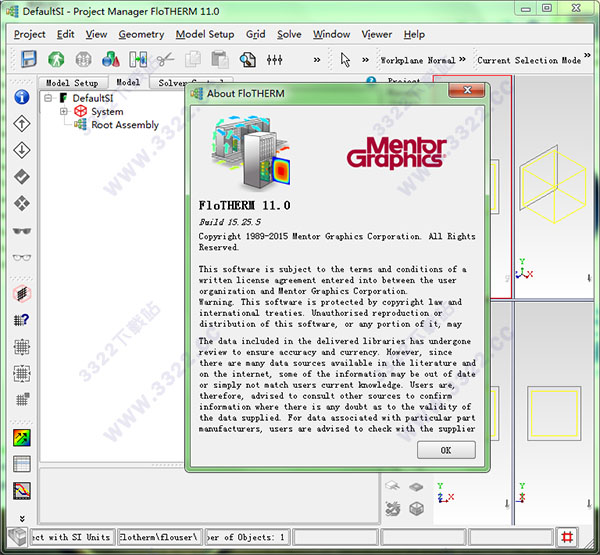Click the grid question-mark icon
Screen dimensions: 600x555
22,320
